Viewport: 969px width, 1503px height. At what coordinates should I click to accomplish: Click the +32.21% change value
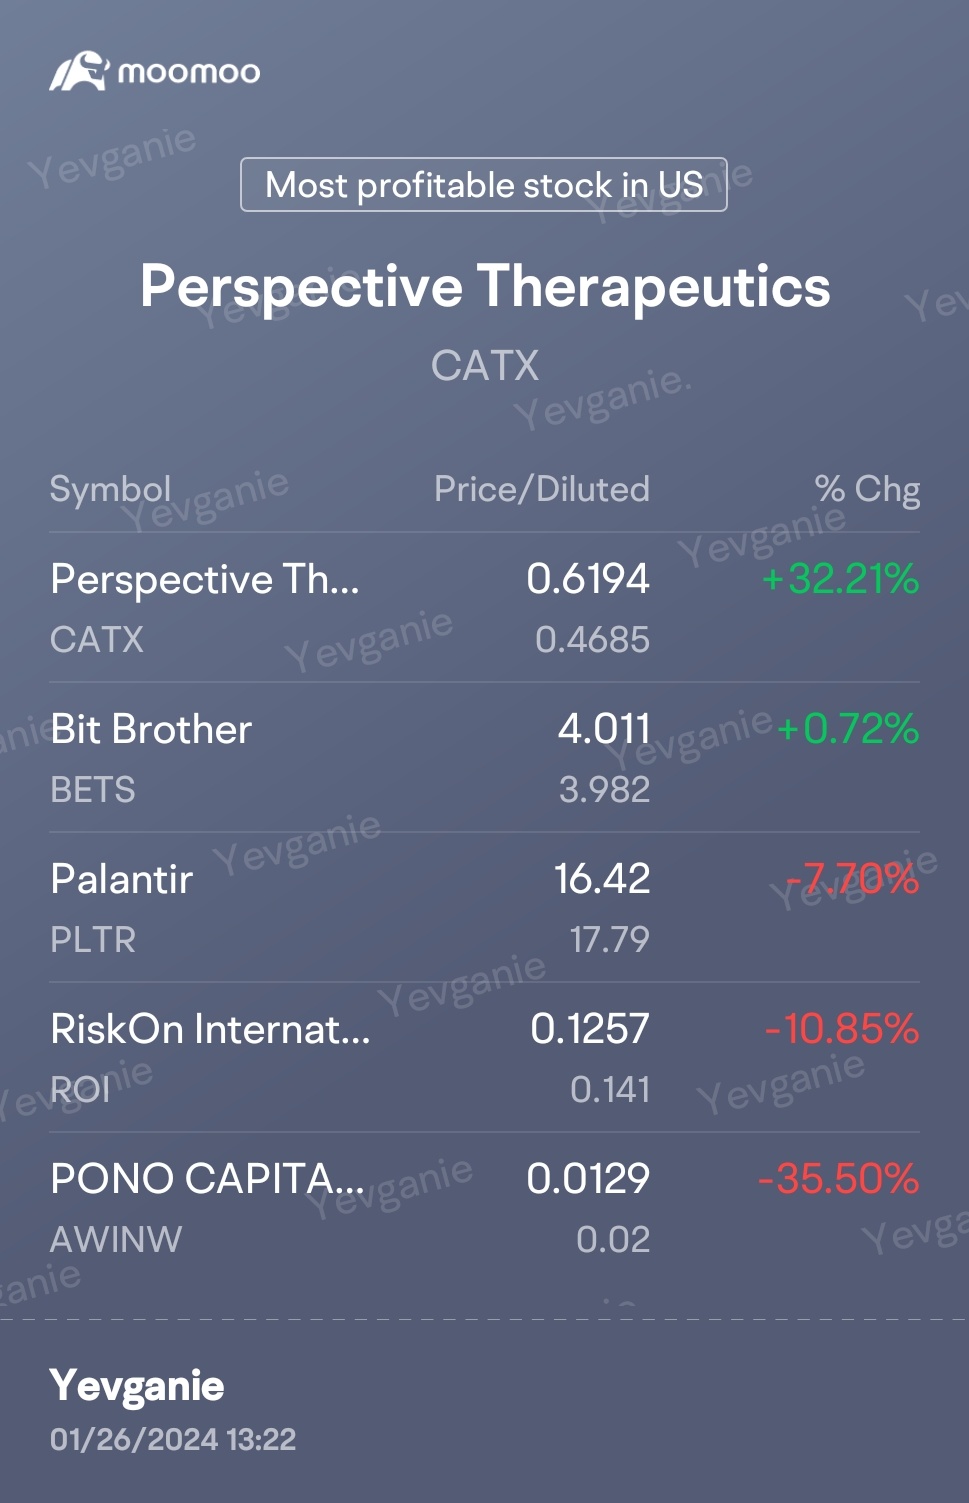pos(840,579)
